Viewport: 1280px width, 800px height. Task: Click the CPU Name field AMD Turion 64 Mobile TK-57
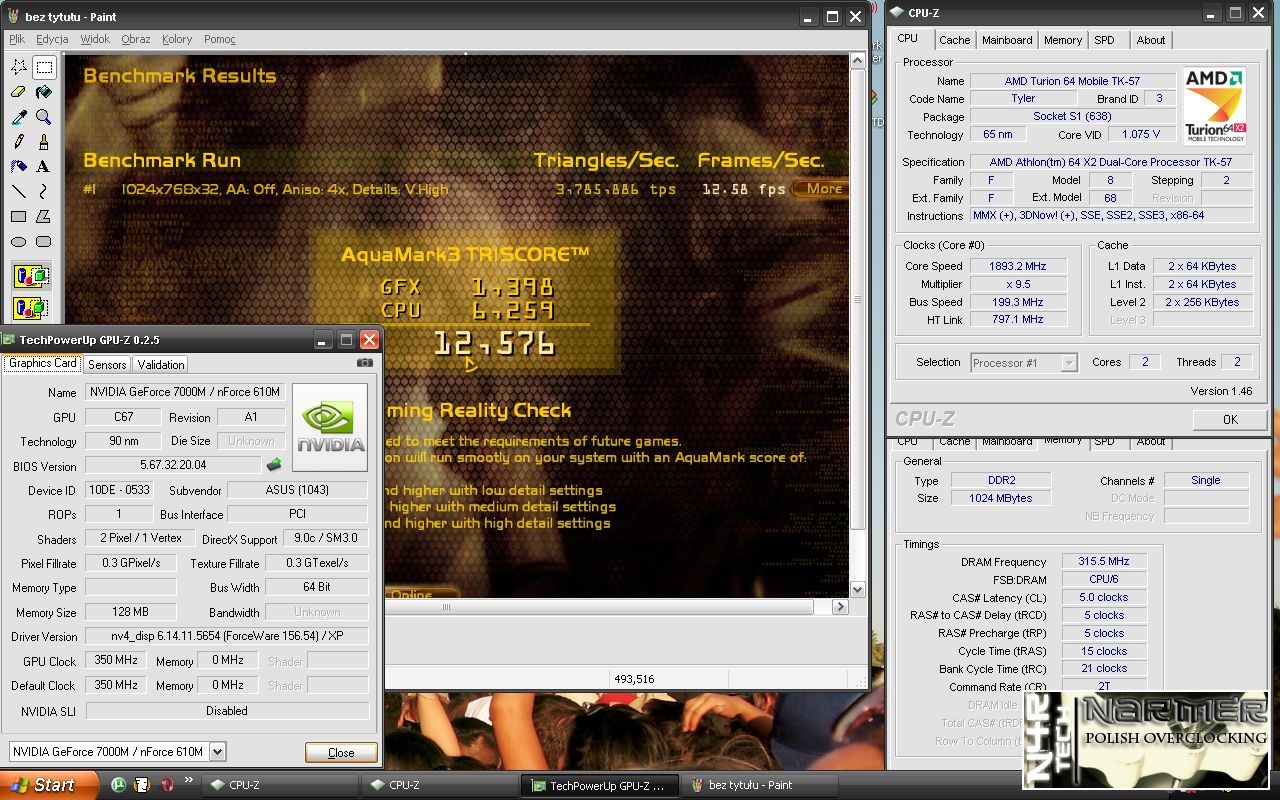click(x=1072, y=81)
